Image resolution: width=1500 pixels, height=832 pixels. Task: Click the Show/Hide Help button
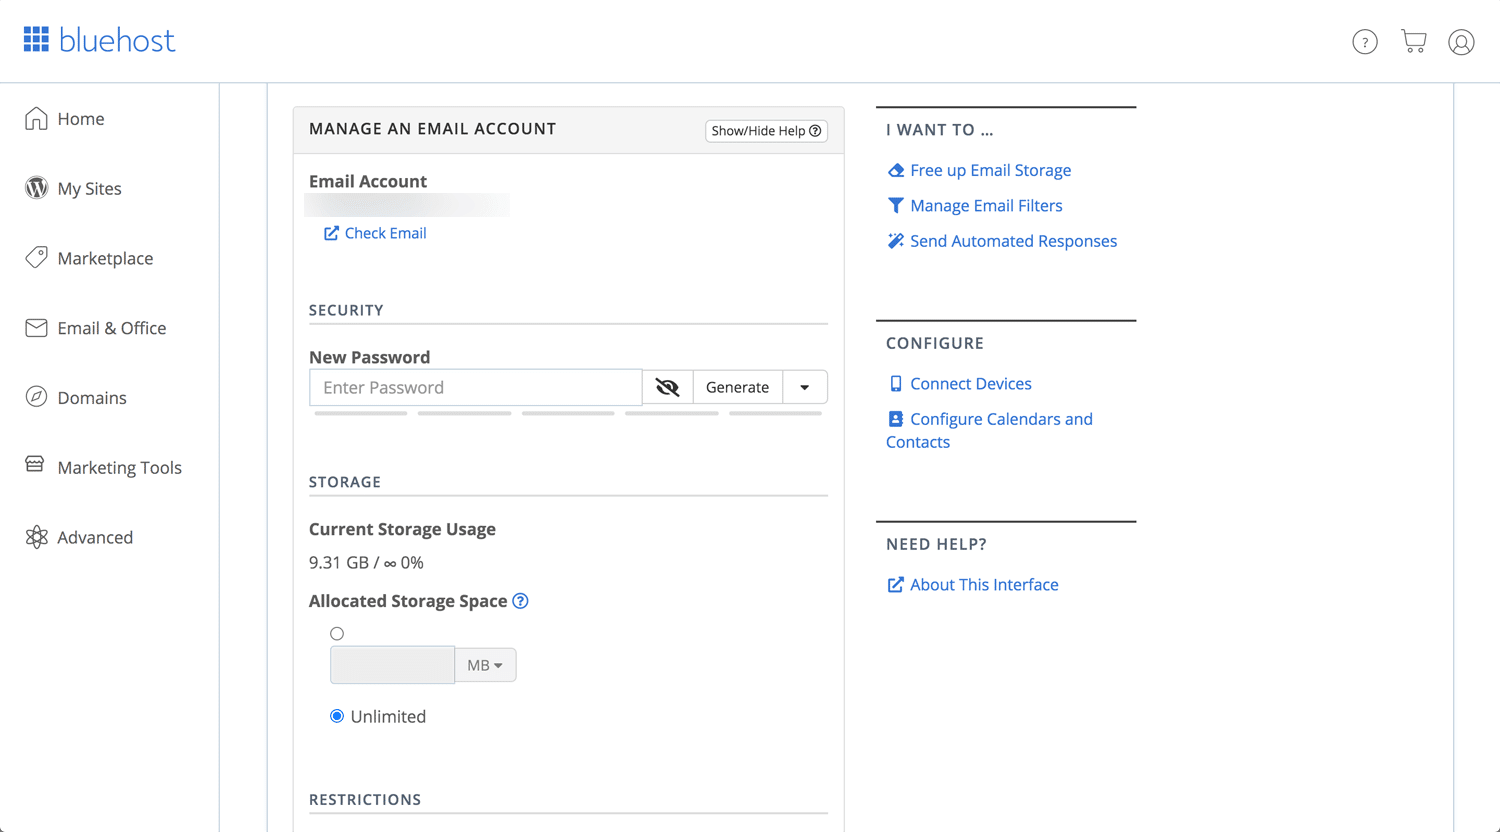(x=766, y=131)
